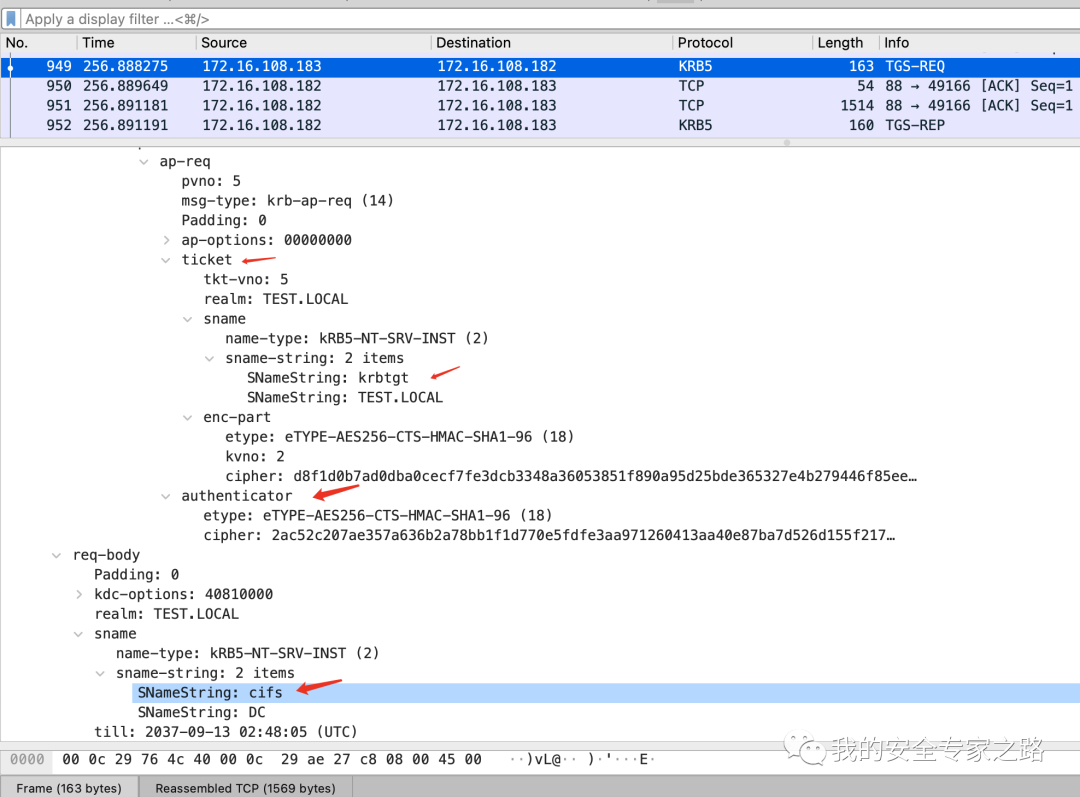Viewport: 1080px width, 797px height.
Task: Select packet 952 TGS-REP row
Action: [x=540, y=125]
